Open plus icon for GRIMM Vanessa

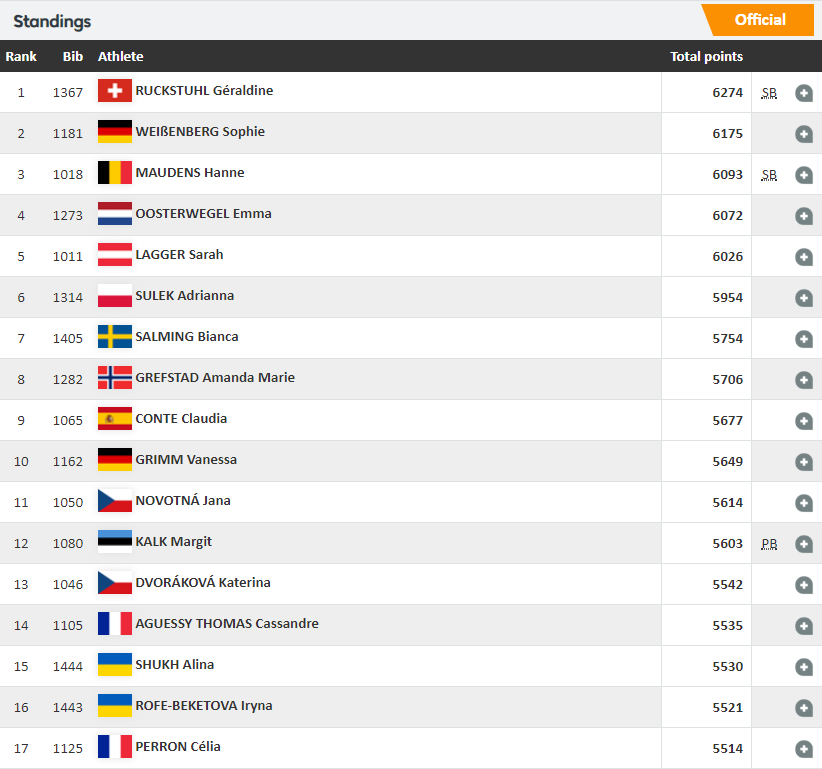click(x=804, y=462)
